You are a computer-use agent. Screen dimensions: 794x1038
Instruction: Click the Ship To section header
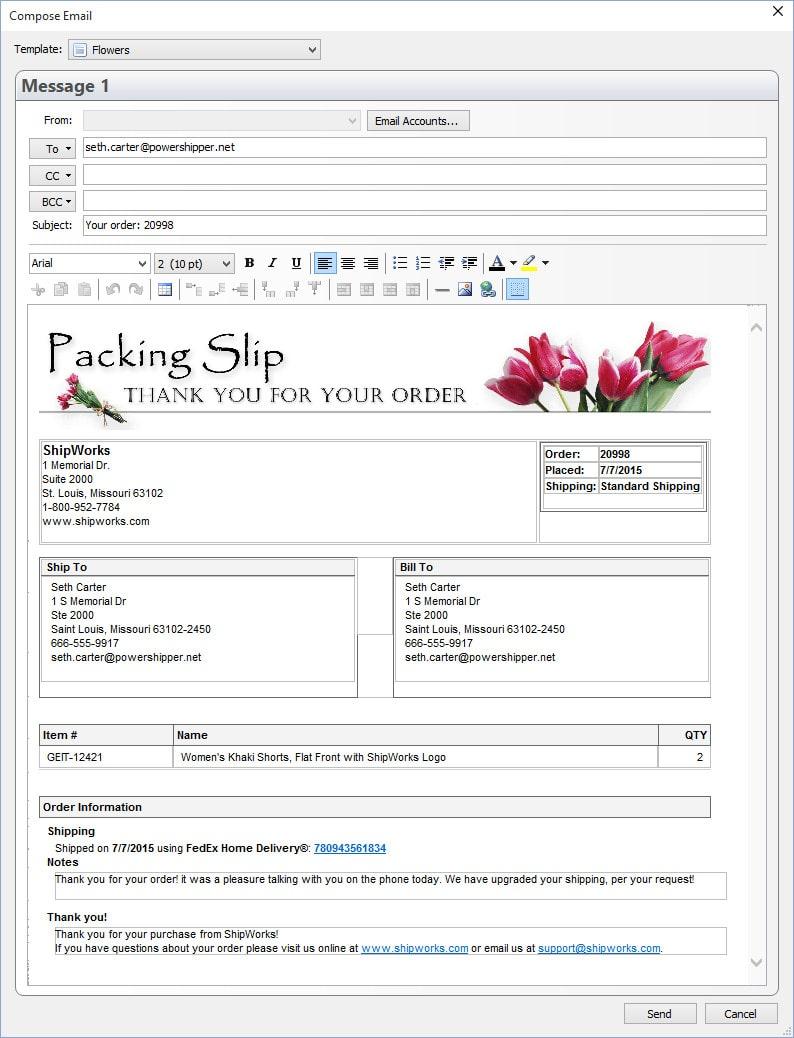tap(198, 567)
